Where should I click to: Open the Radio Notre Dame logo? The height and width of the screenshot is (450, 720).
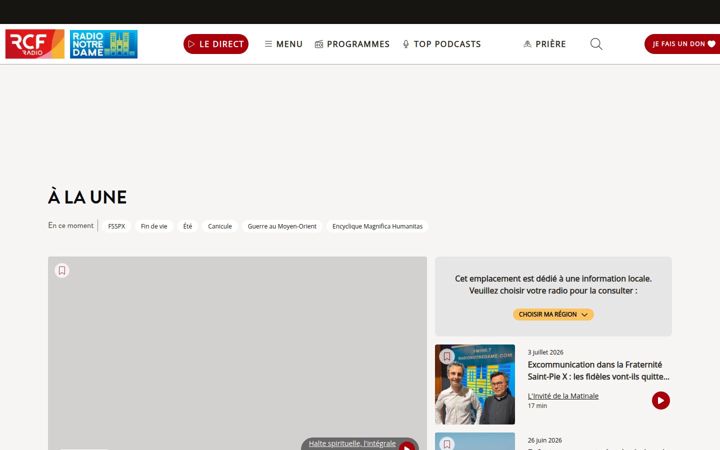point(104,44)
